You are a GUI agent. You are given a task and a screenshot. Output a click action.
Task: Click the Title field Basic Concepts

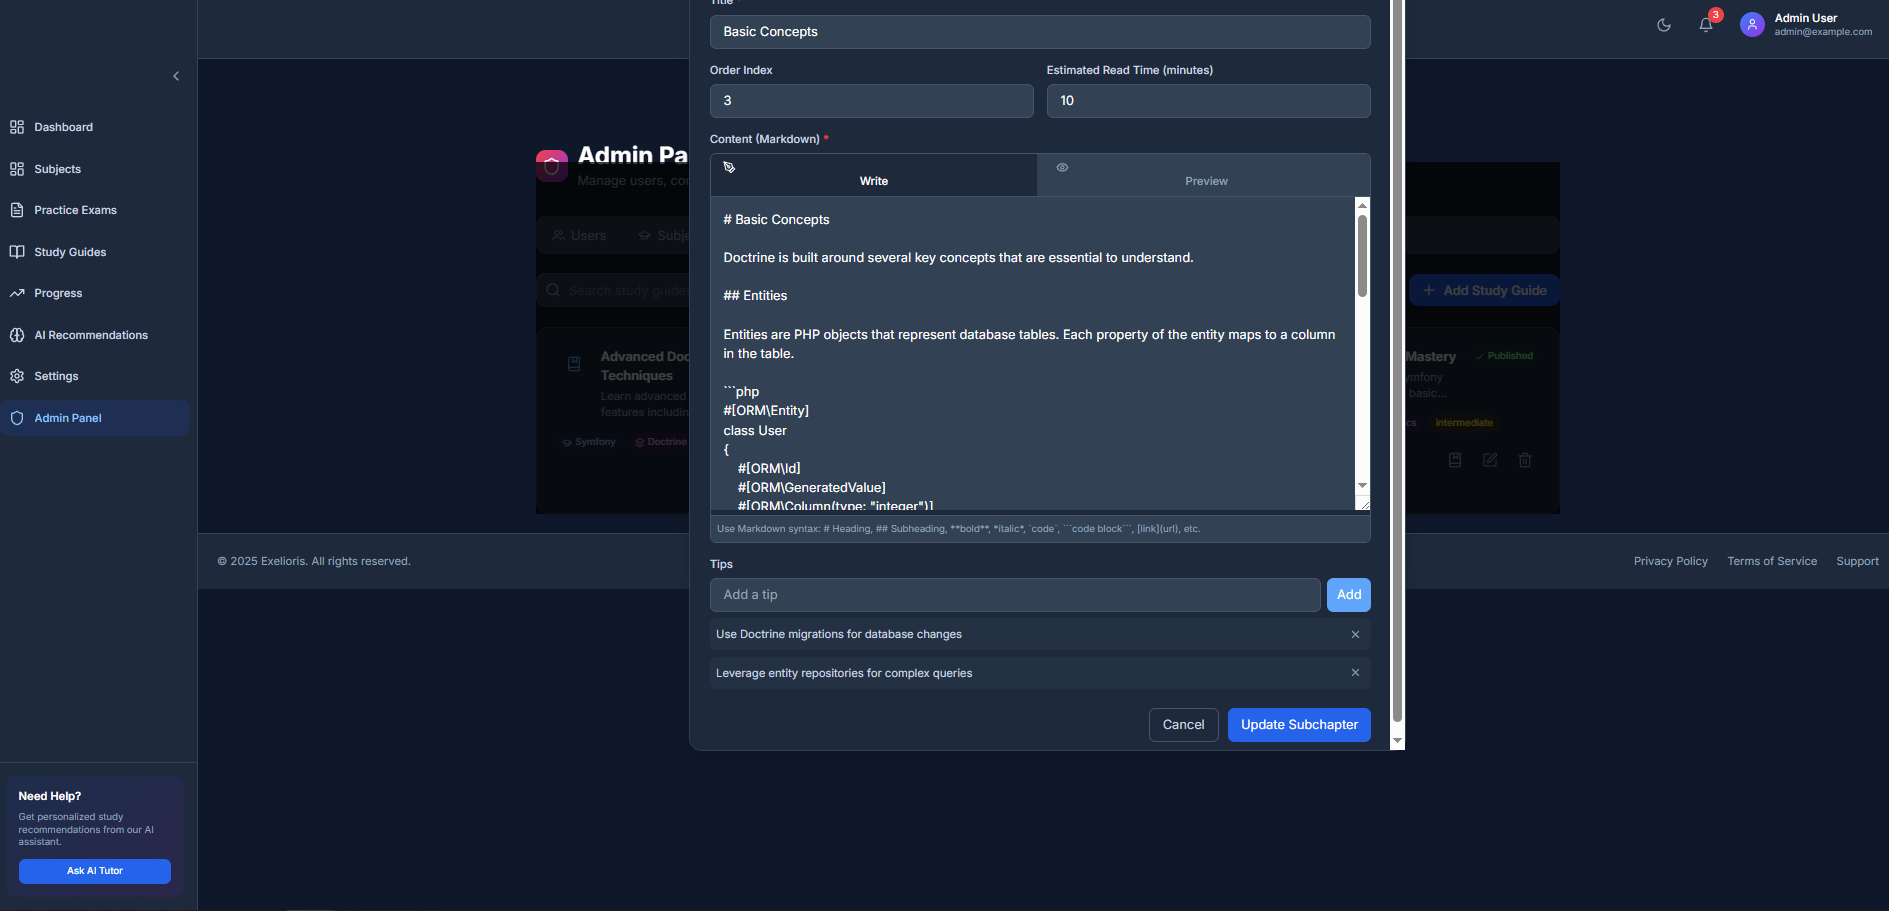pos(1040,32)
